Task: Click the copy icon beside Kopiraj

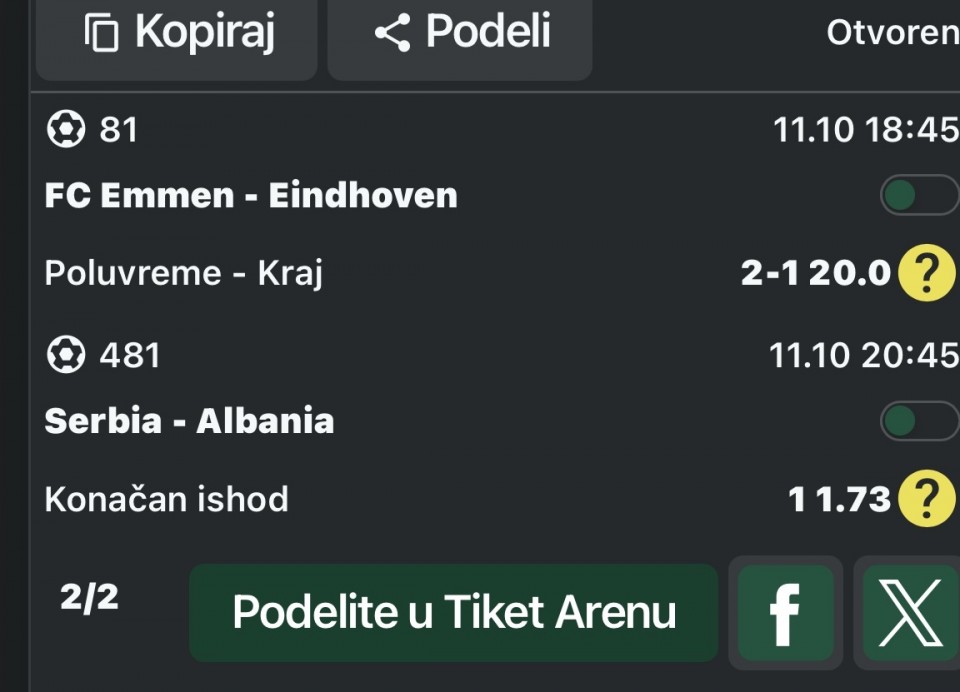Action: [102, 34]
